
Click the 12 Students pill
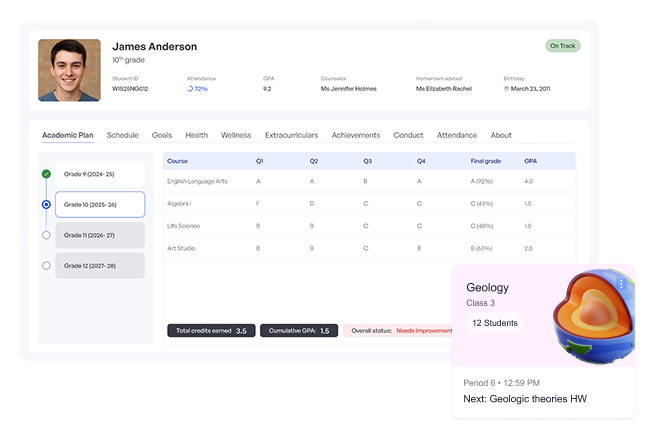tap(495, 323)
